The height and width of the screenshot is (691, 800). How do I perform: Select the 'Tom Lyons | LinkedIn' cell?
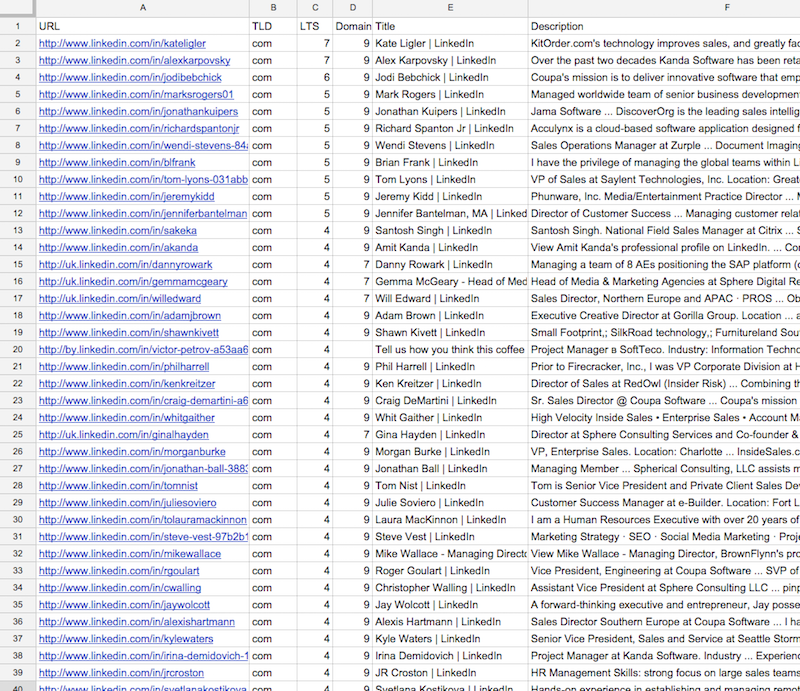point(451,179)
